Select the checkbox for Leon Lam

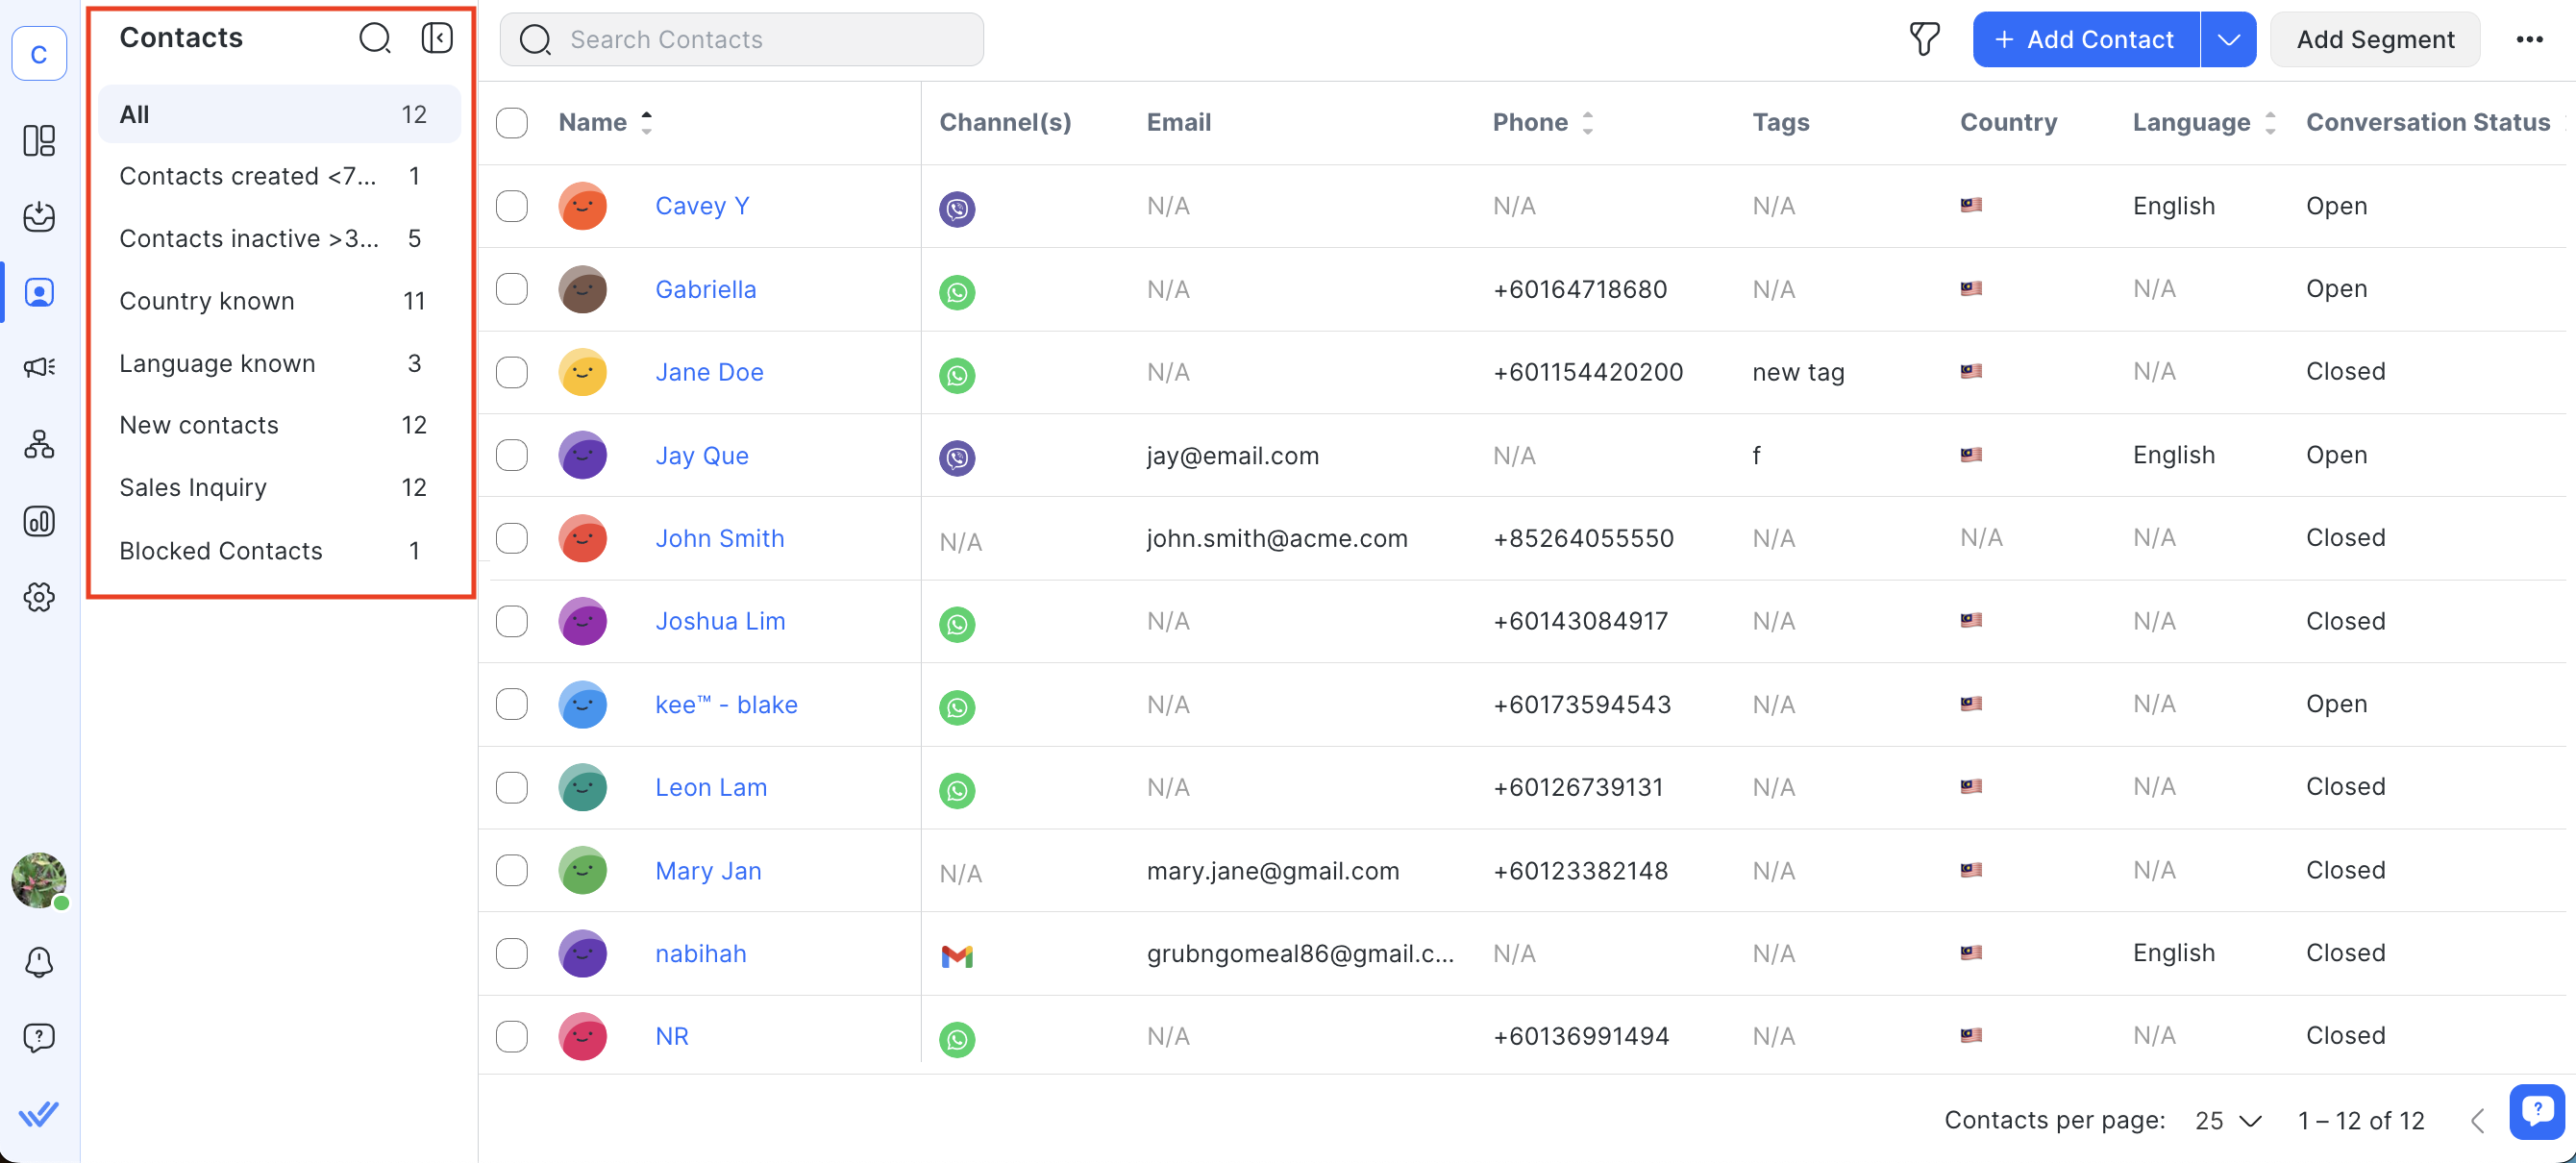point(512,787)
